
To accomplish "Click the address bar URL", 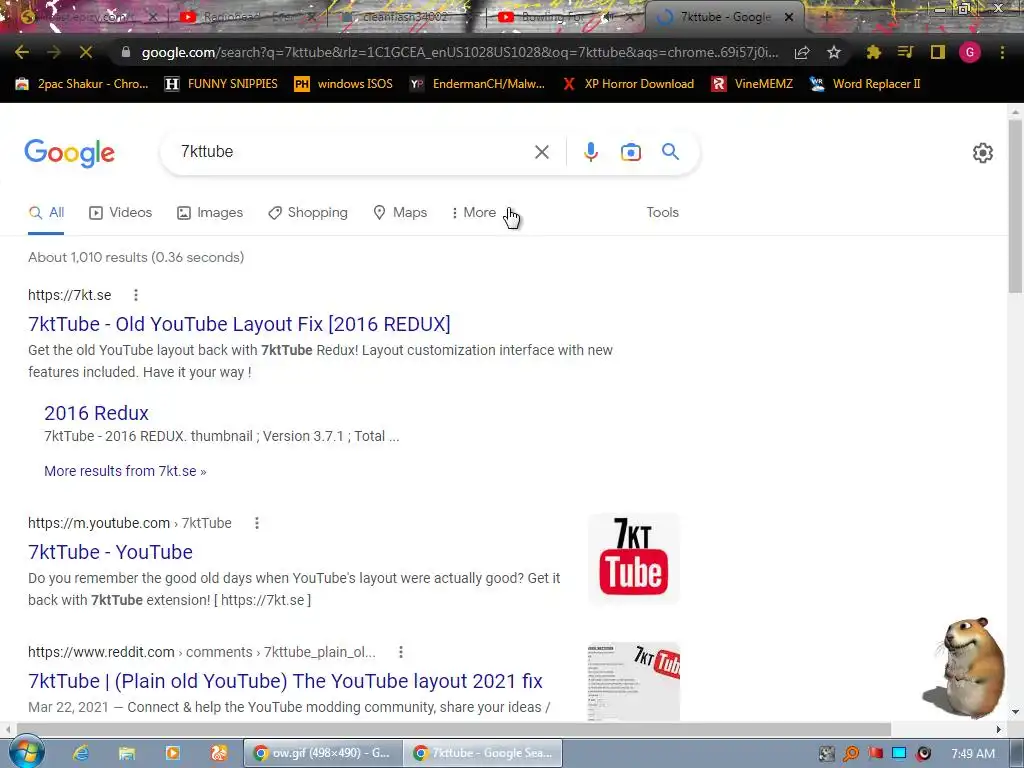I will [460, 52].
